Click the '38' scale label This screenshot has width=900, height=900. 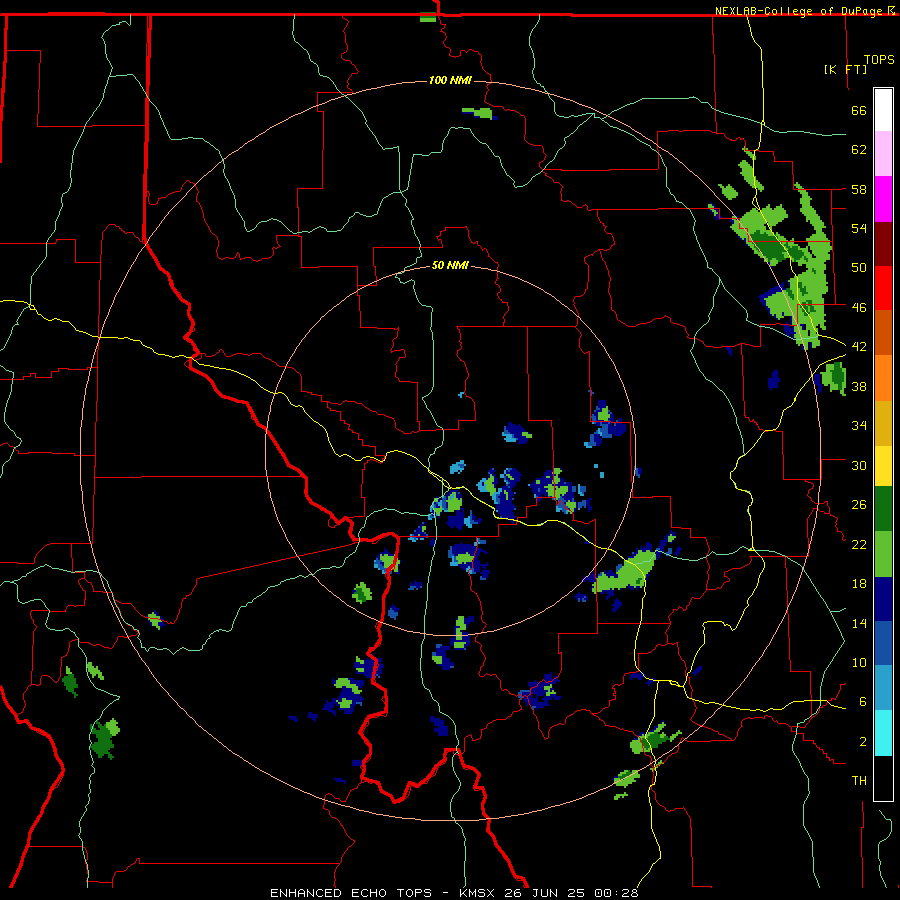pyautogui.click(x=859, y=386)
